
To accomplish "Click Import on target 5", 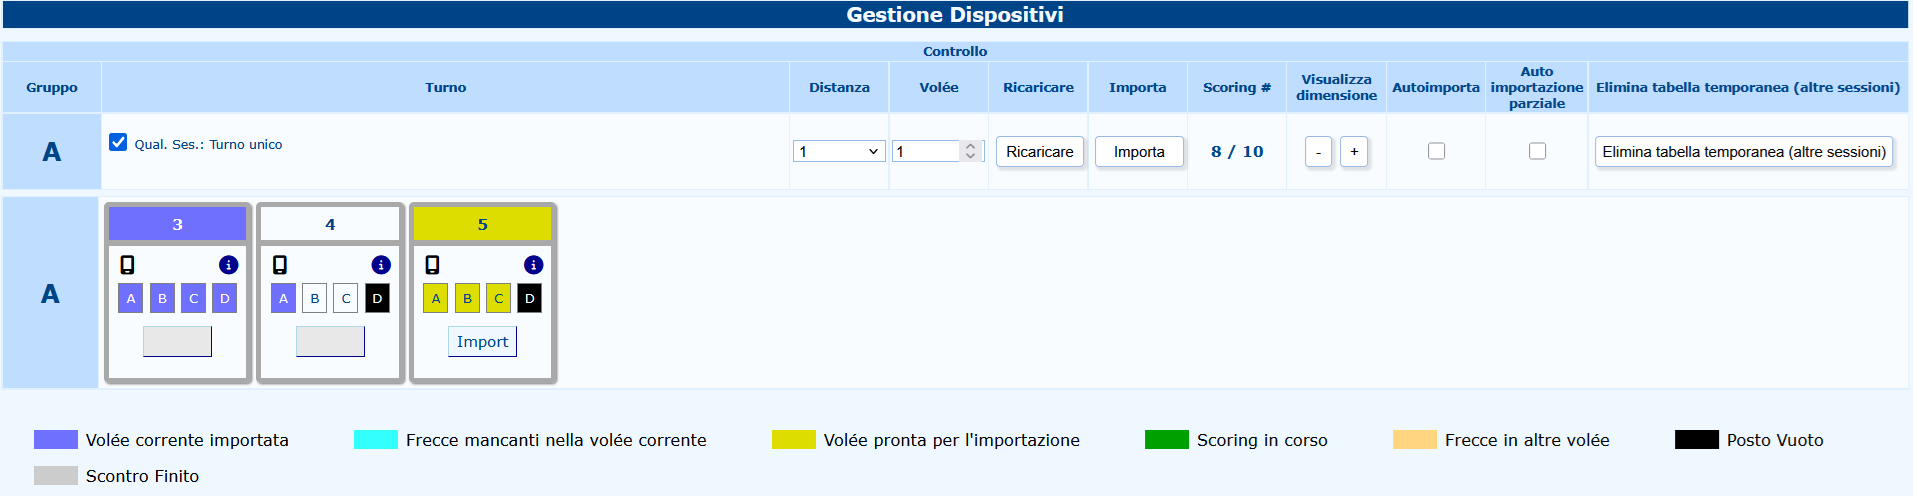I will [x=482, y=341].
